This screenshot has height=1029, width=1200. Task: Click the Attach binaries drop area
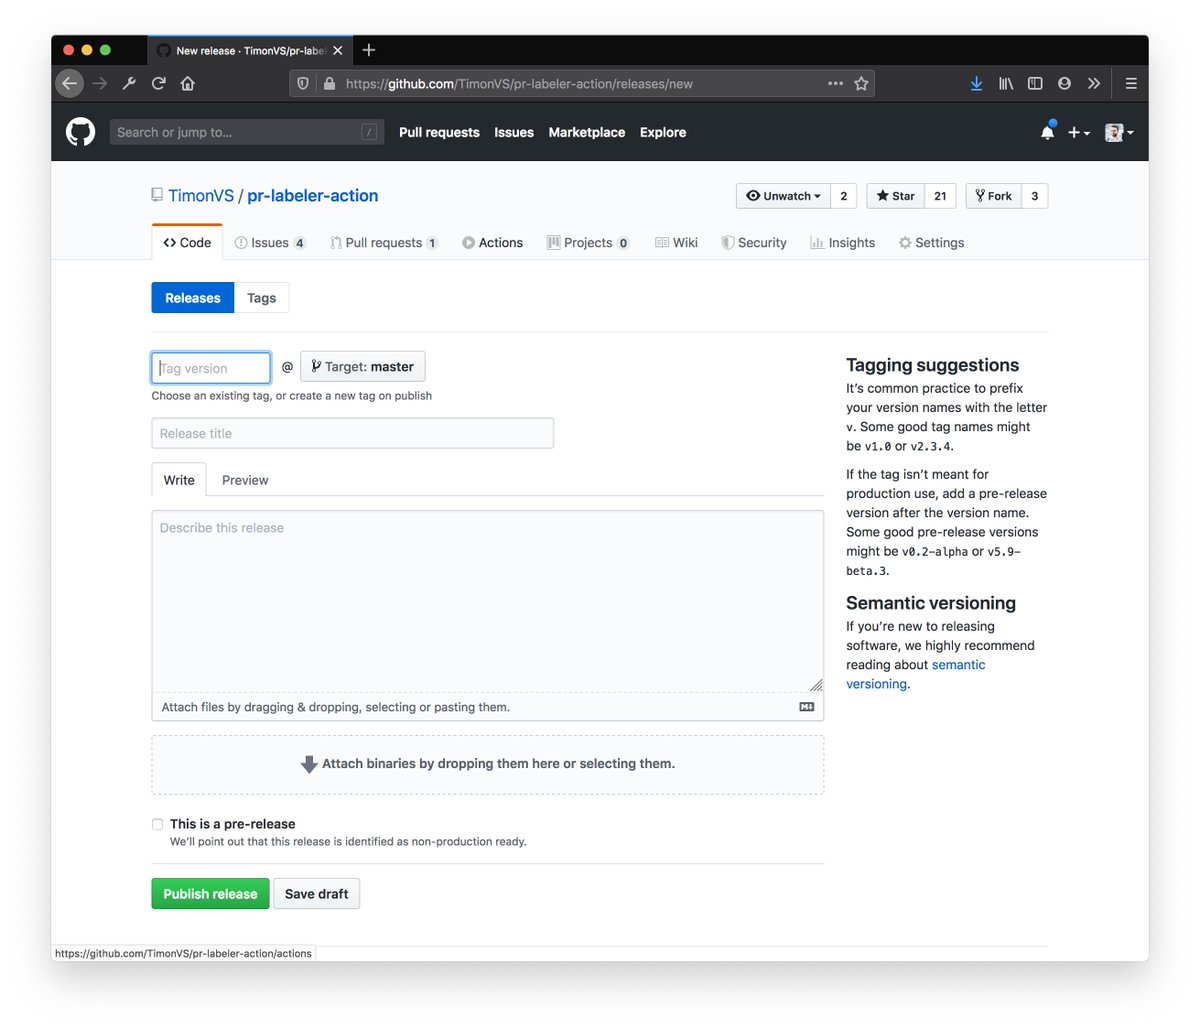pyautogui.click(x=488, y=764)
